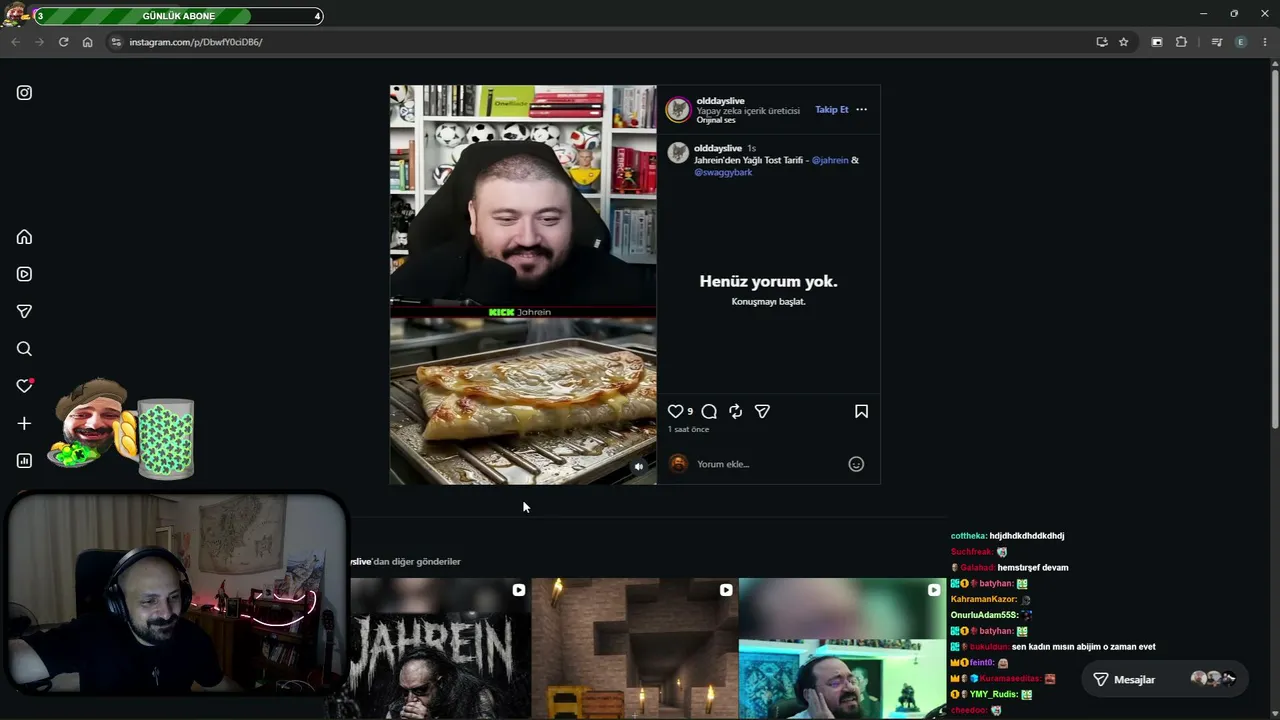View site information icon in address bar
The height and width of the screenshot is (720, 1280).
point(116,42)
